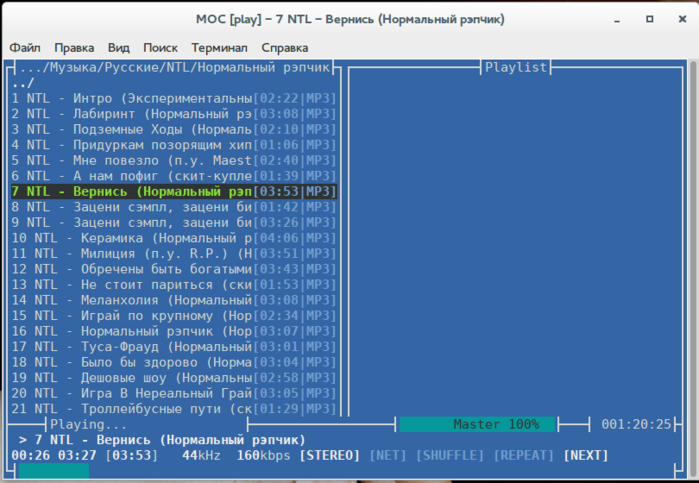
Task: Select track 10 NTL - Керамика
Action: [x=174, y=238]
